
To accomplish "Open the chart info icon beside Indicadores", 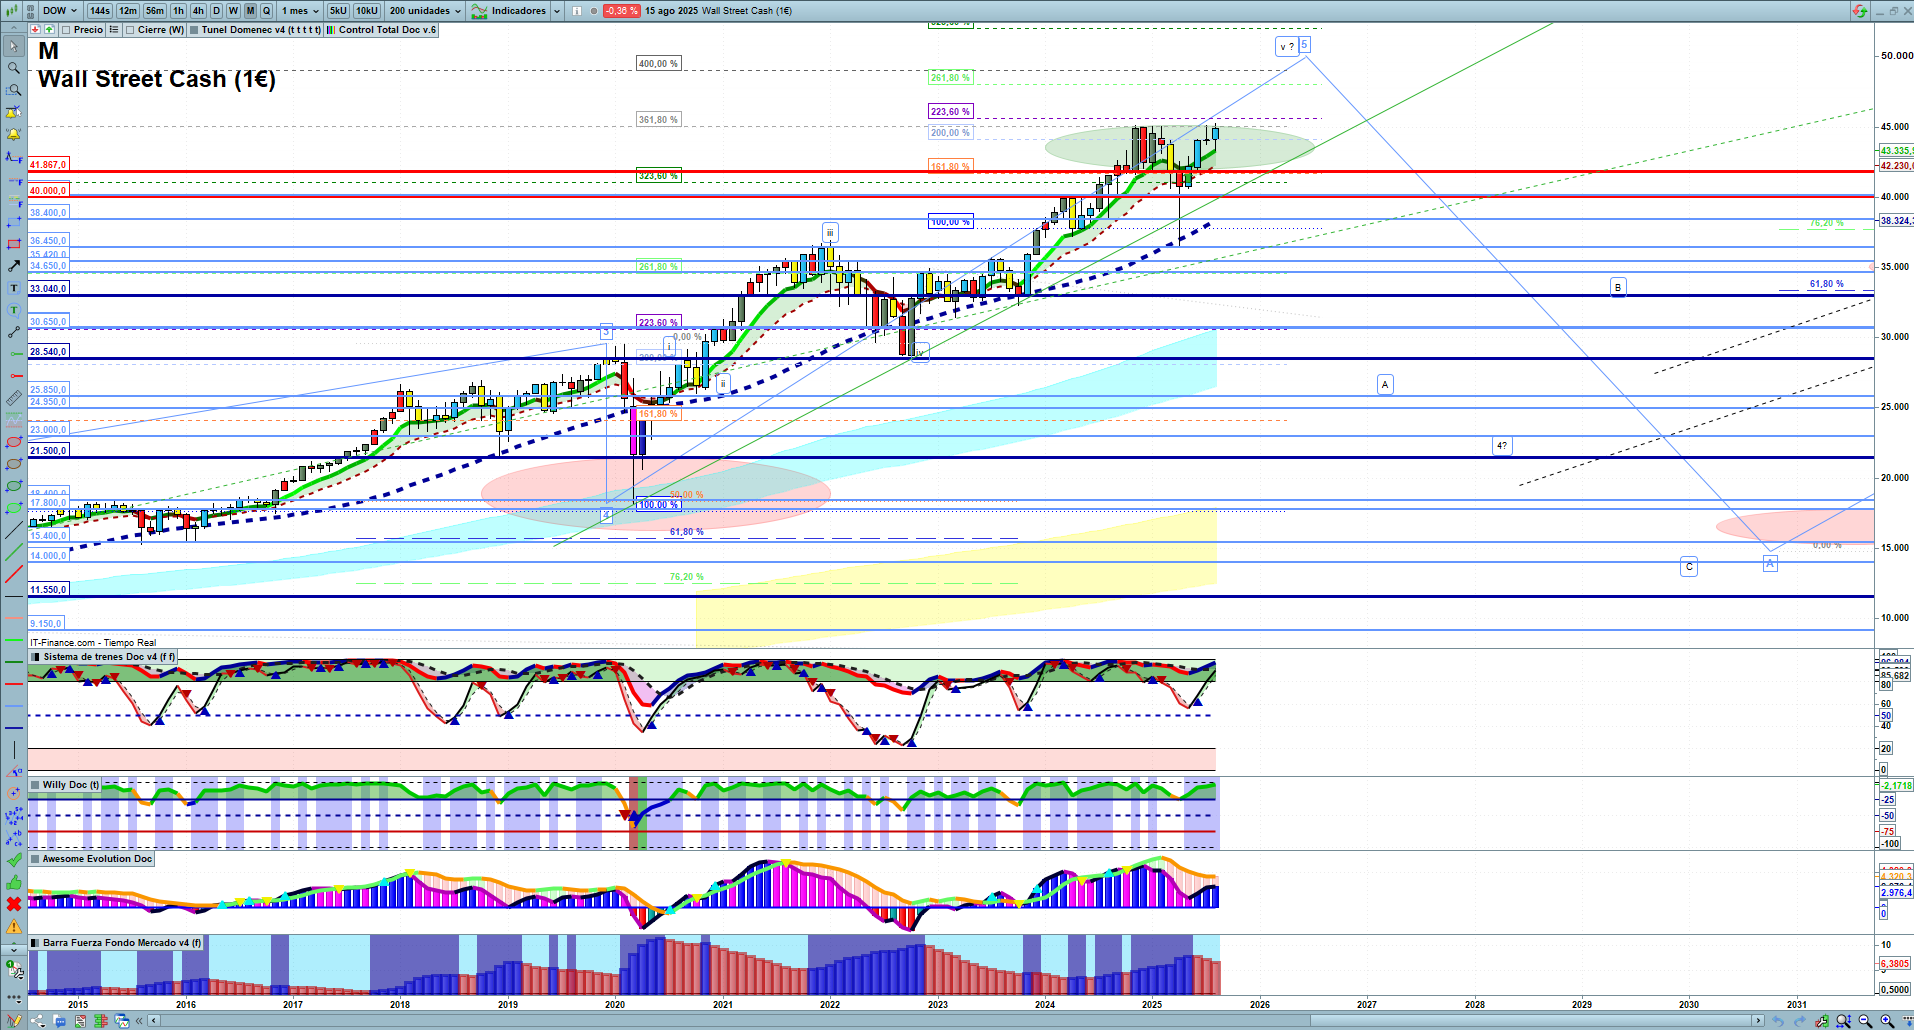I will 577,11.
